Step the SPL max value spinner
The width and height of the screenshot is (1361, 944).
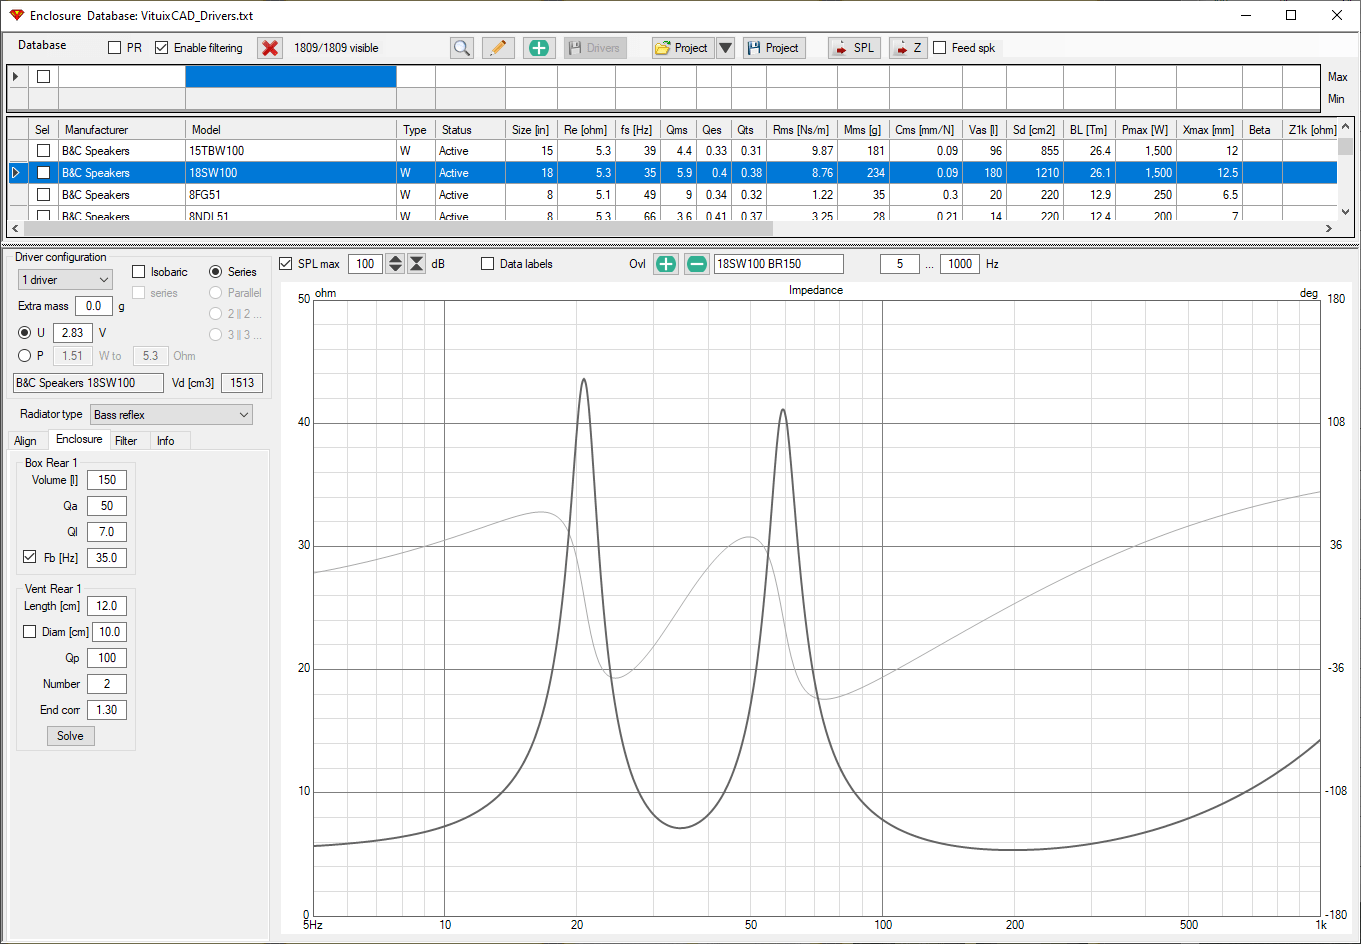[x=395, y=264]
